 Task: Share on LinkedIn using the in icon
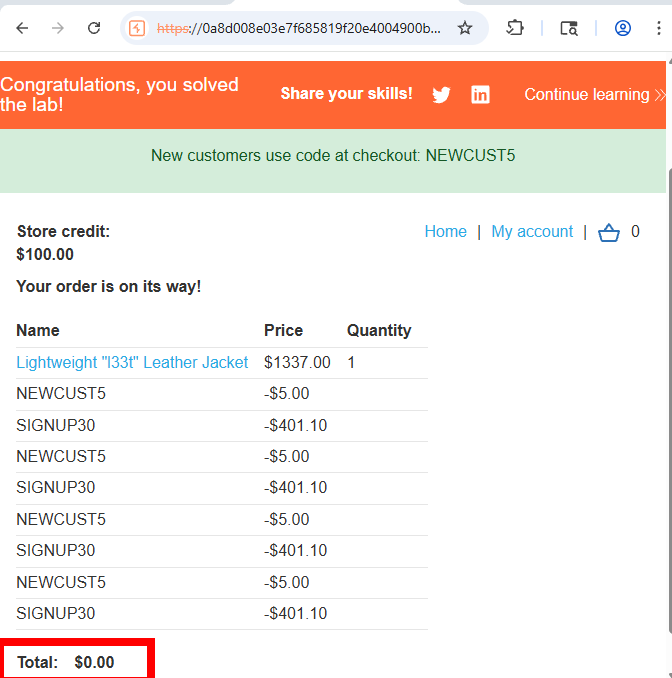(480, 94)
